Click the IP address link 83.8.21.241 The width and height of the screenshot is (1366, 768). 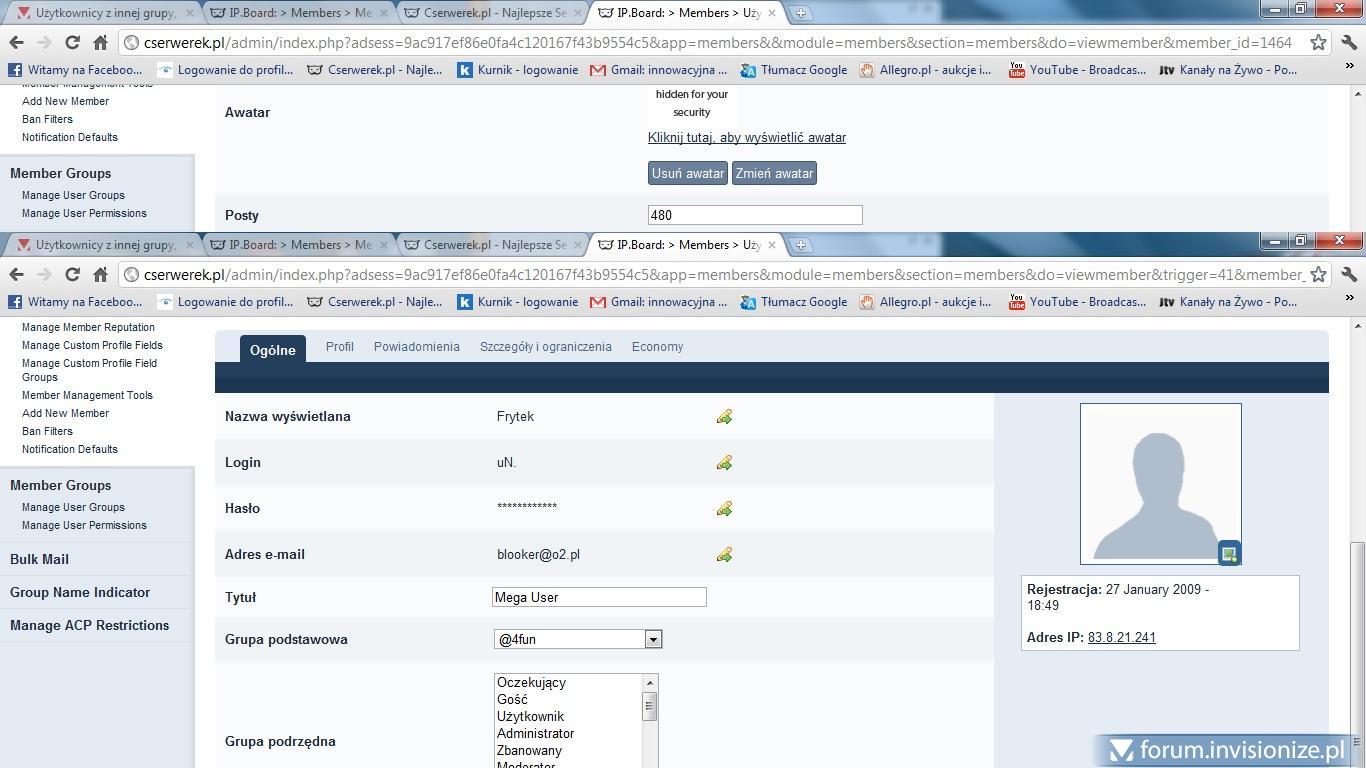(1121, 637)
